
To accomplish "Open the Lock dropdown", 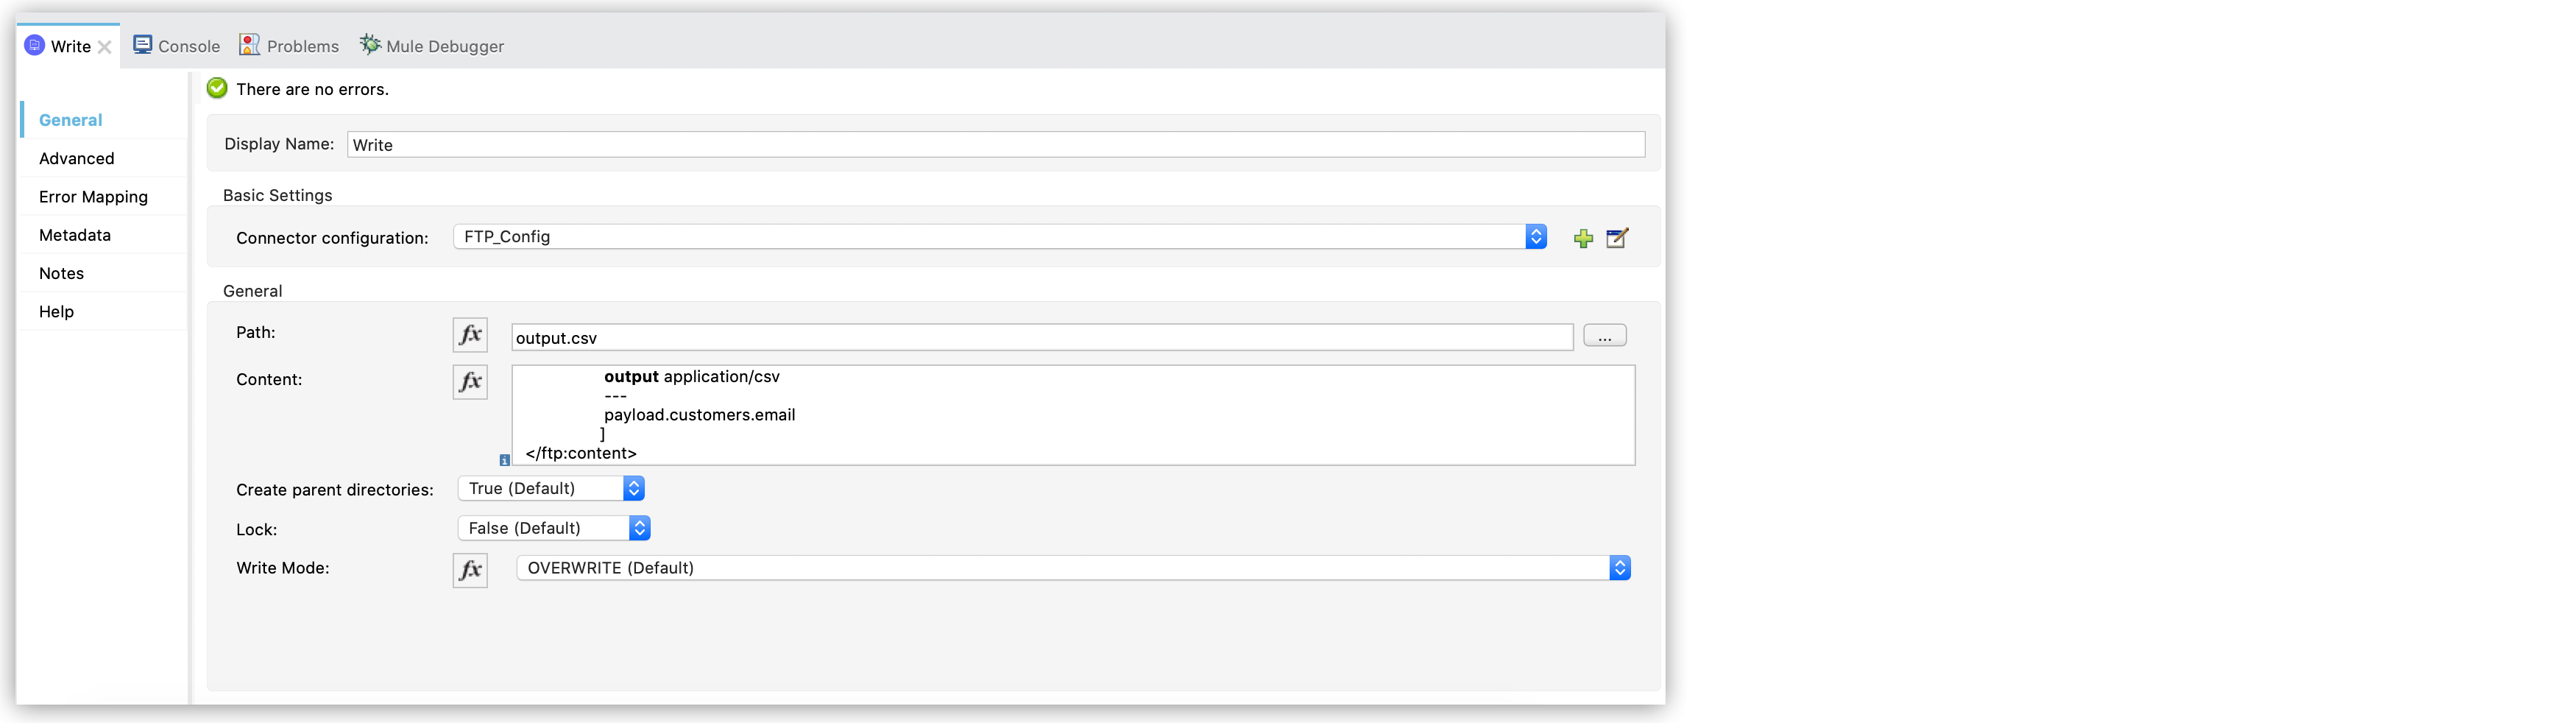I will tap(554, 528).
